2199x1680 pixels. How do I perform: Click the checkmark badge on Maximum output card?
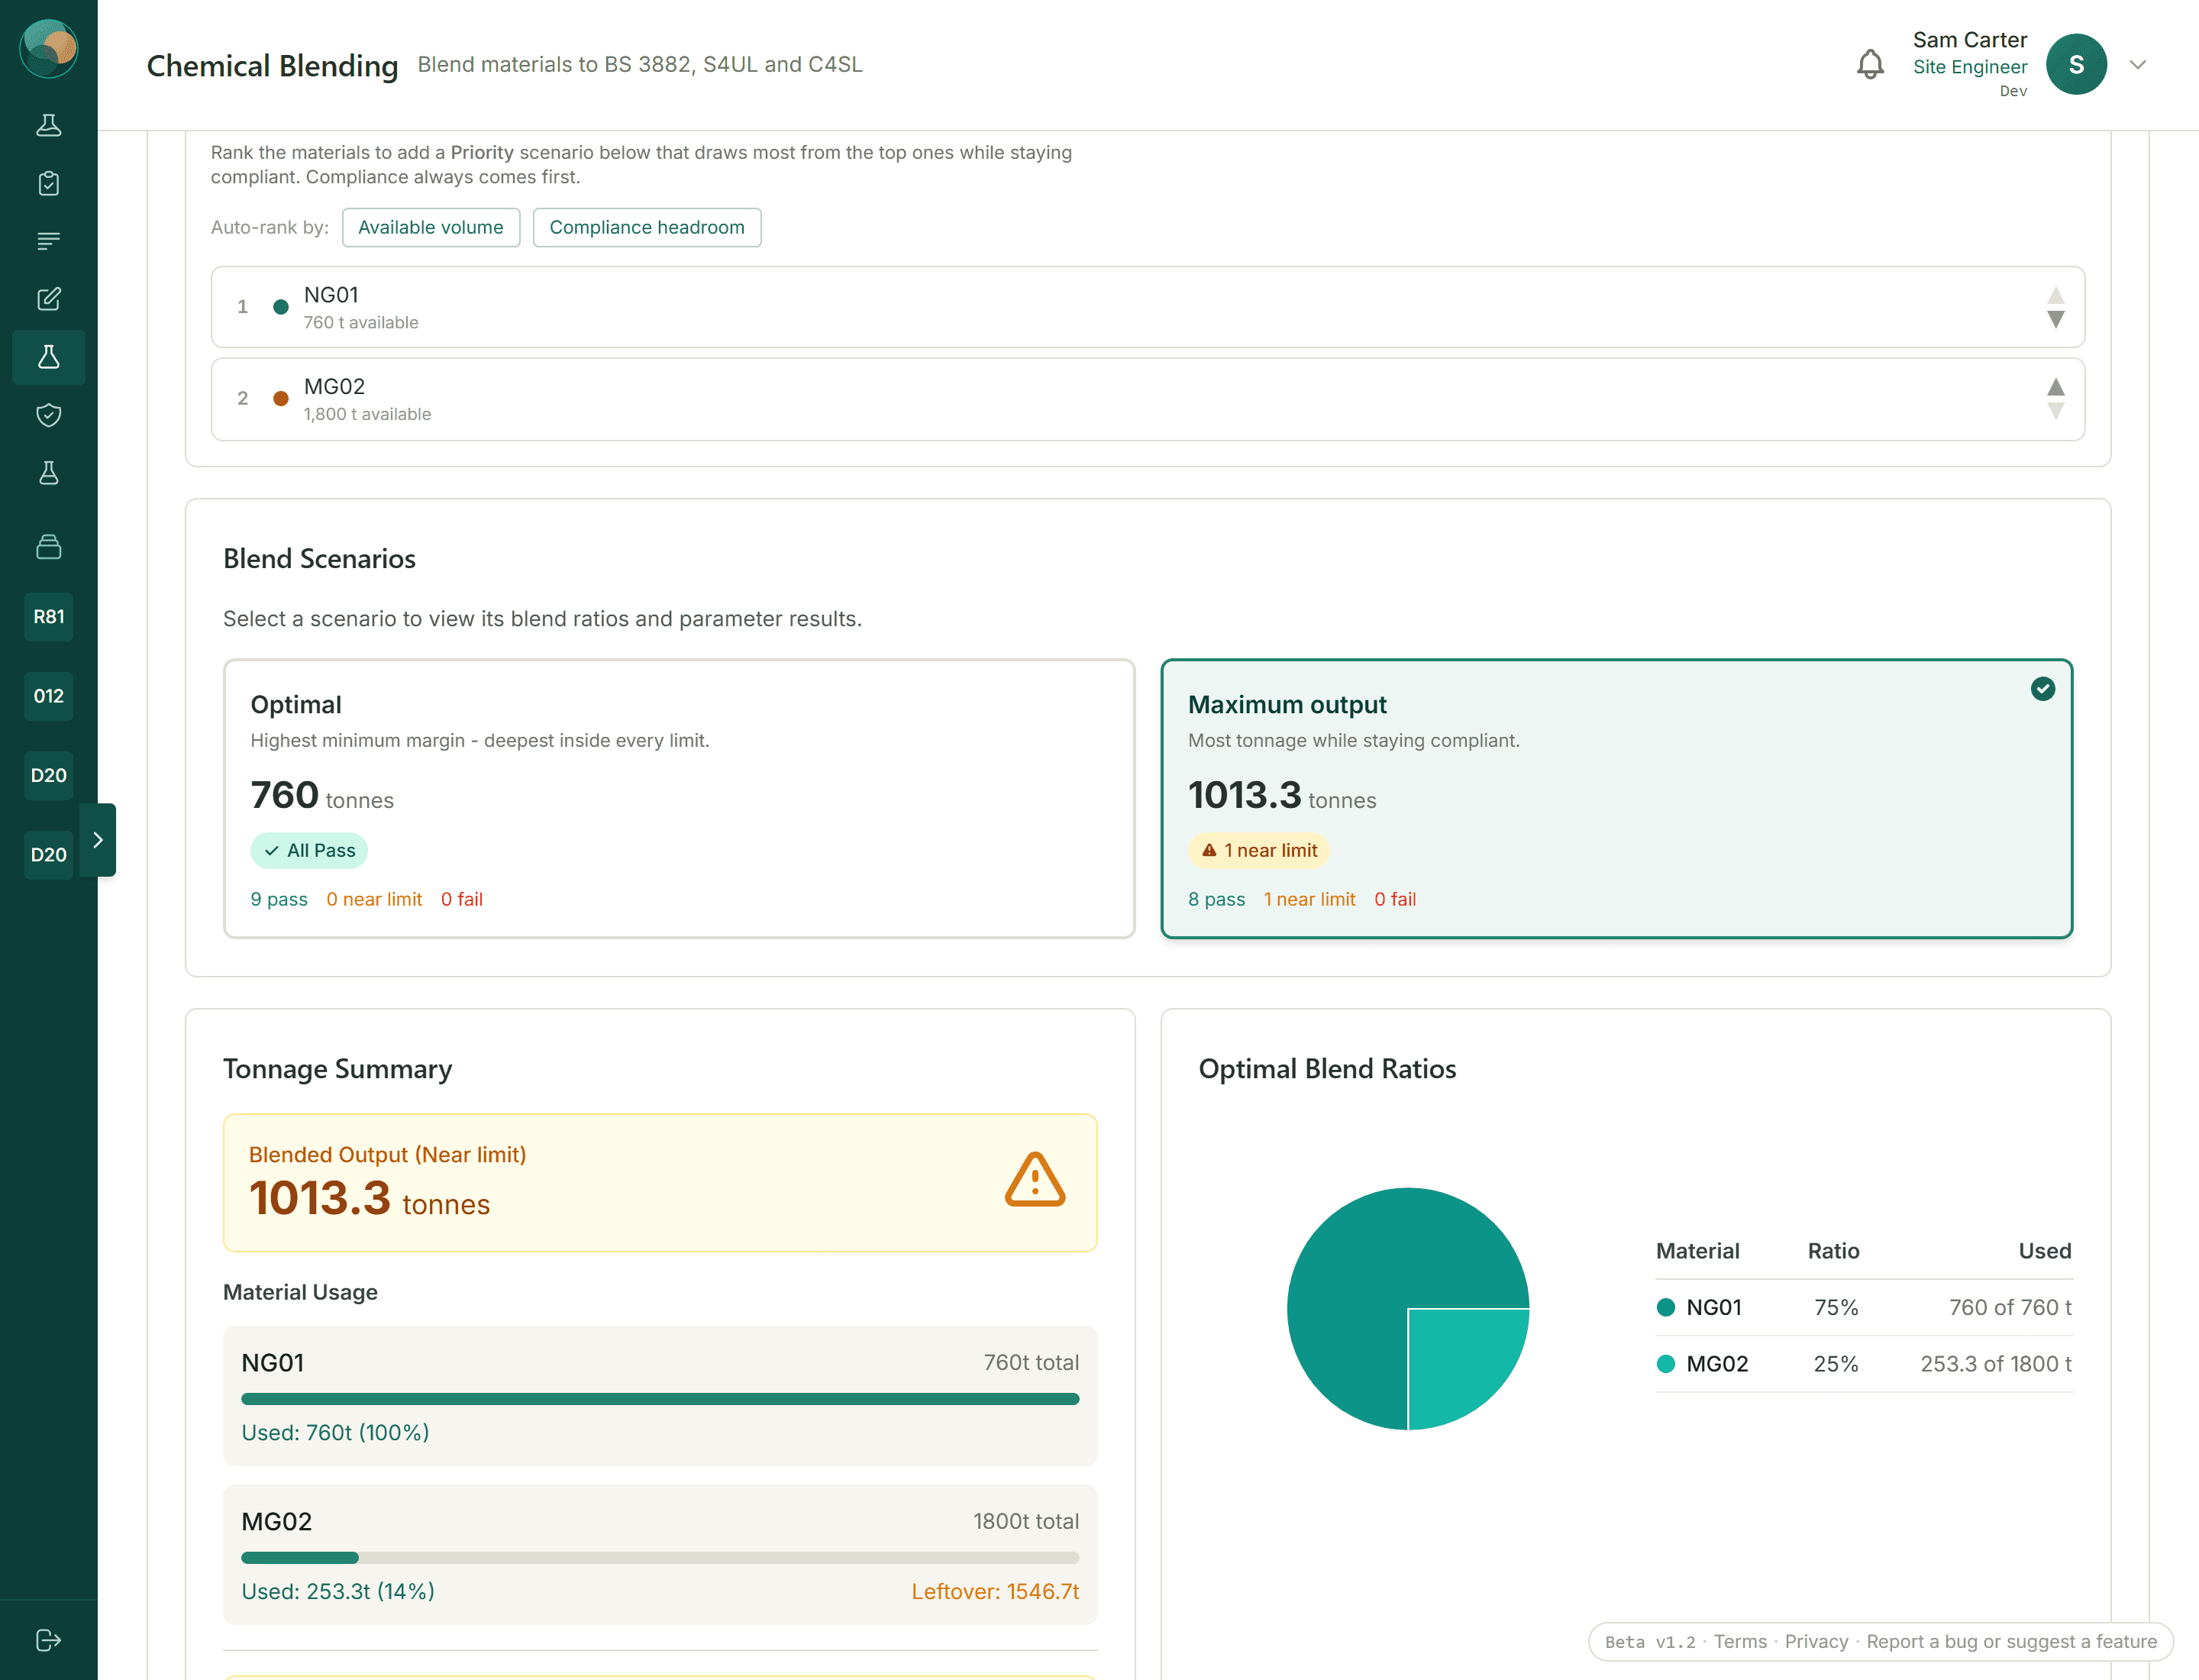pyautogui.click(x=2043, y=689)
